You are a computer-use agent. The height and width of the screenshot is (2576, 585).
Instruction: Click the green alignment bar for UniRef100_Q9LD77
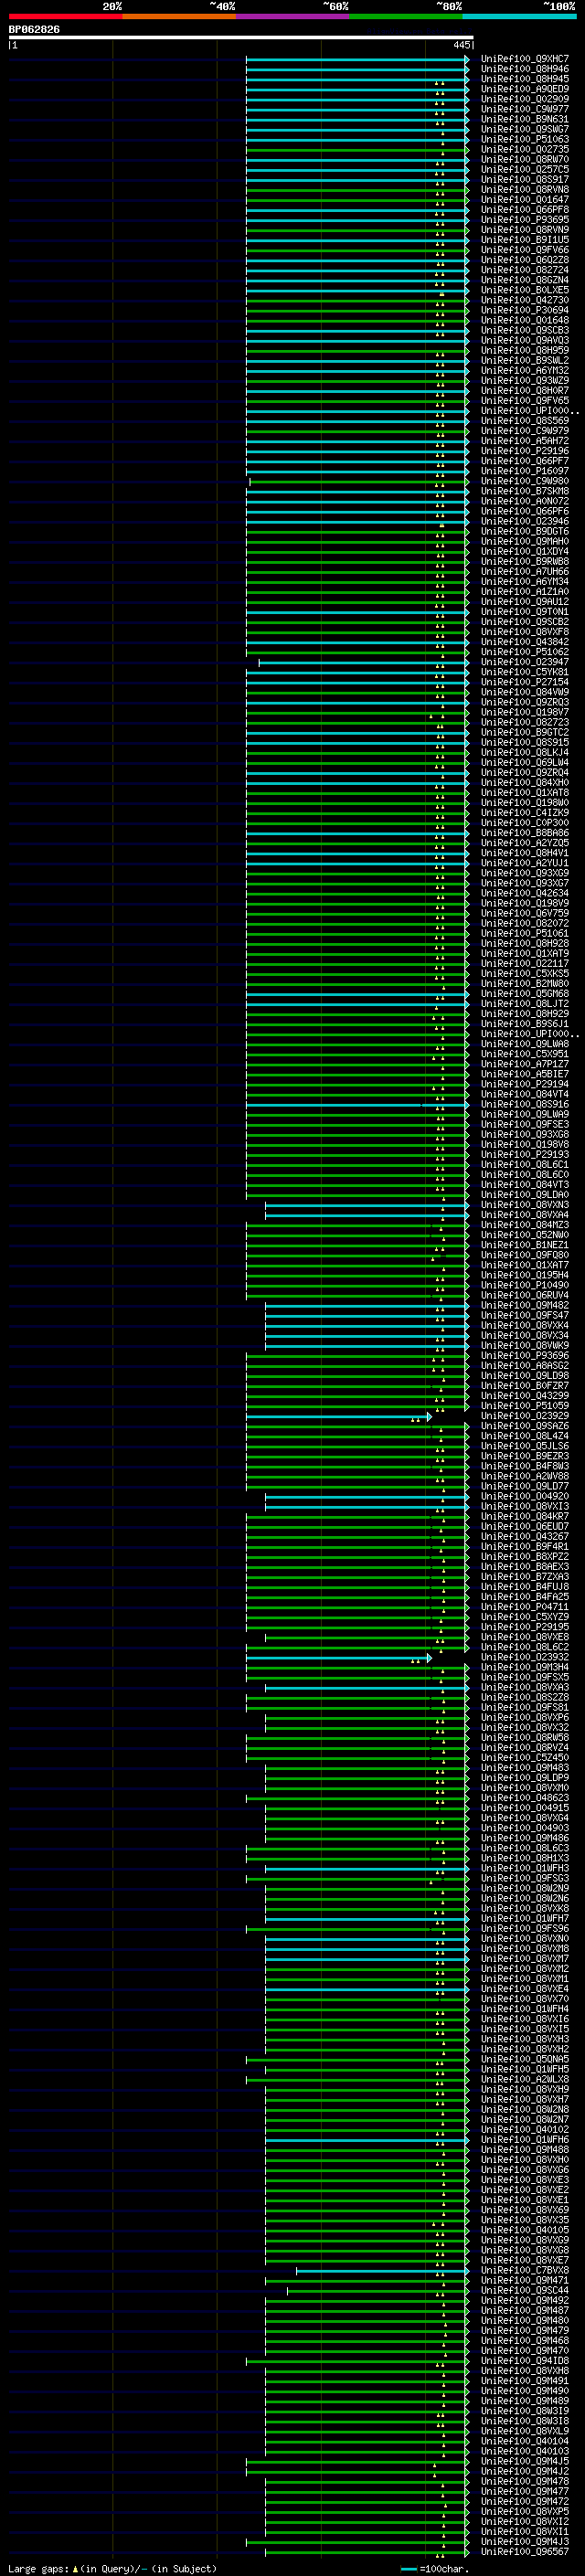click(x=357, y=1487)
